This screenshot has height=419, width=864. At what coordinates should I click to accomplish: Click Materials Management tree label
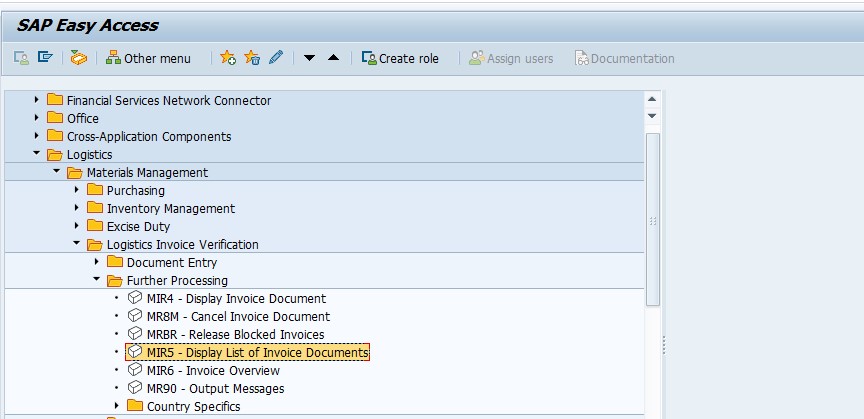click(x=147, y=173)
